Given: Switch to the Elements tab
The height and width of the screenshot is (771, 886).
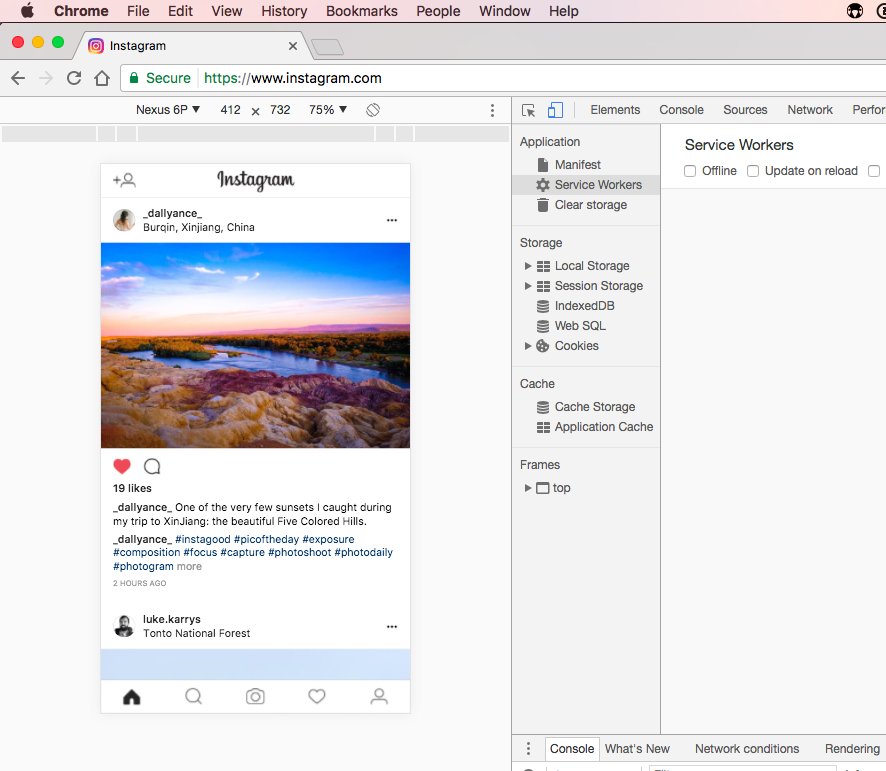Looking at the screenshot, I should click(615, 110).
